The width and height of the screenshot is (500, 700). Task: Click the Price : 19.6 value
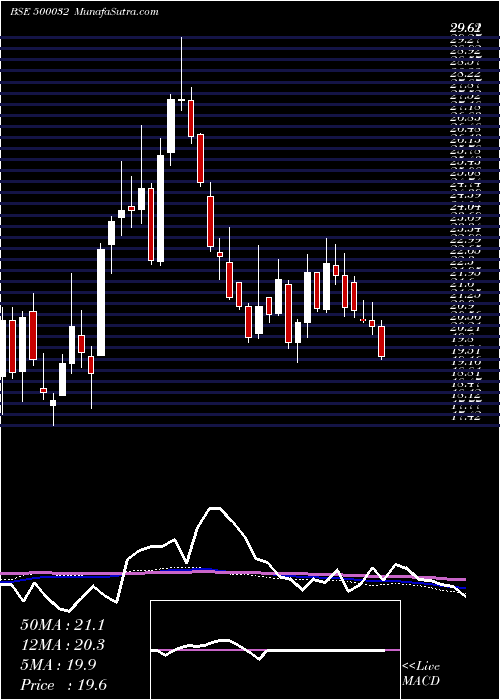63,685
